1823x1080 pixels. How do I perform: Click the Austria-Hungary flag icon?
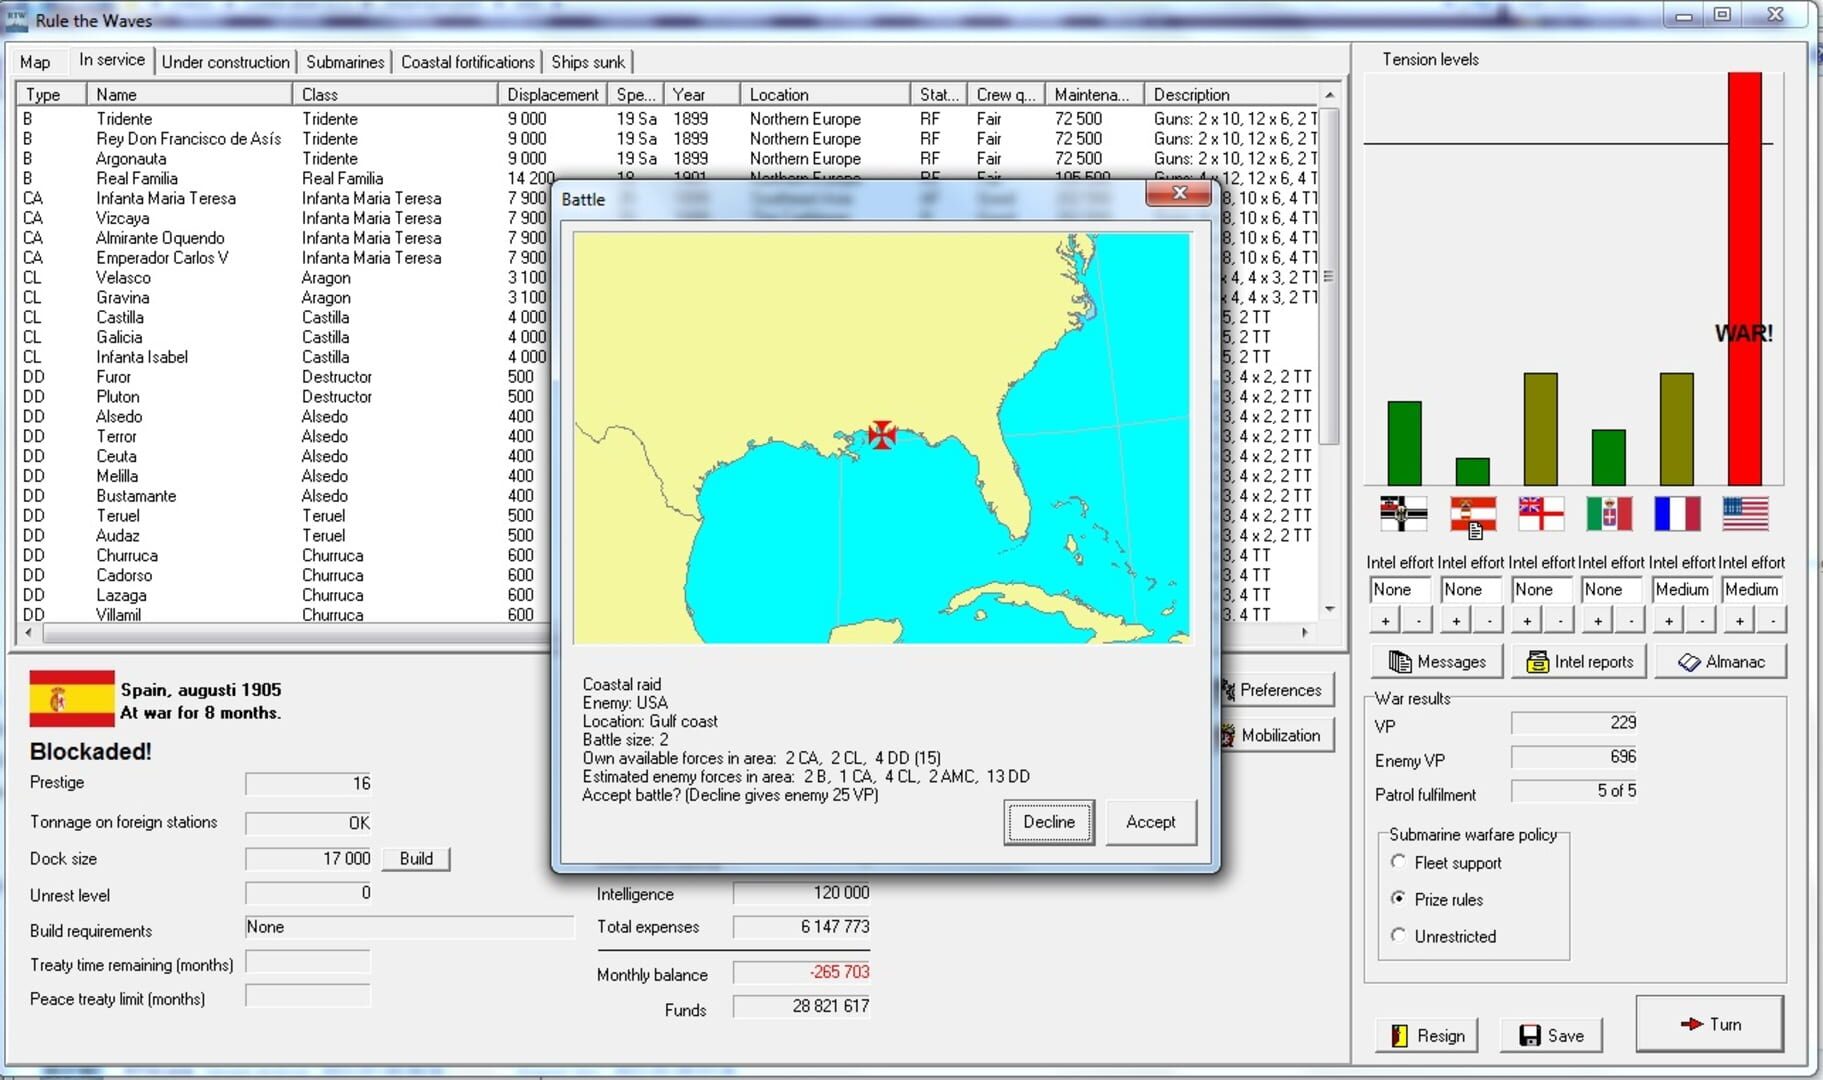click(1473, 513)
